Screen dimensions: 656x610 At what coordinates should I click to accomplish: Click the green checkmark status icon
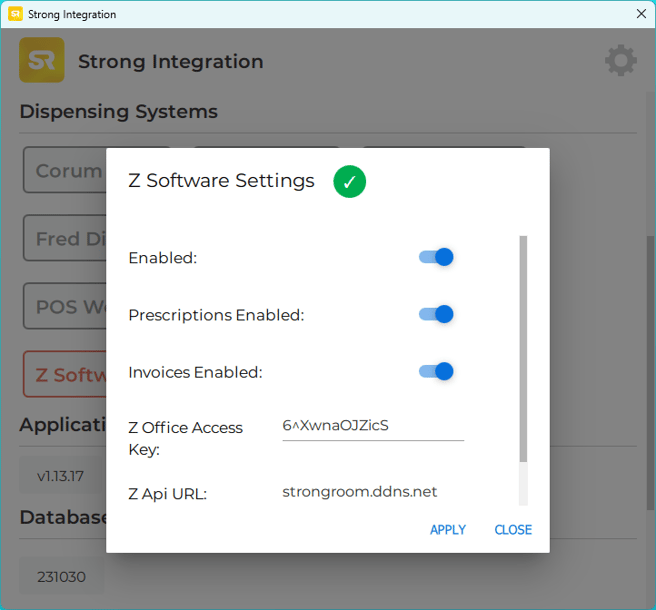(349, 182)
